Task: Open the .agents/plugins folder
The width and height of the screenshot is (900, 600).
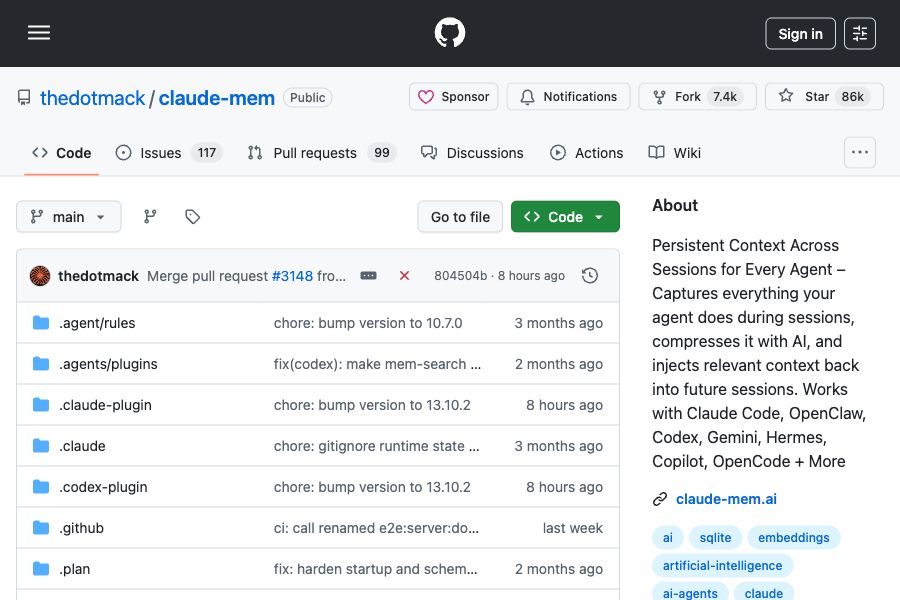Action: 108,364
